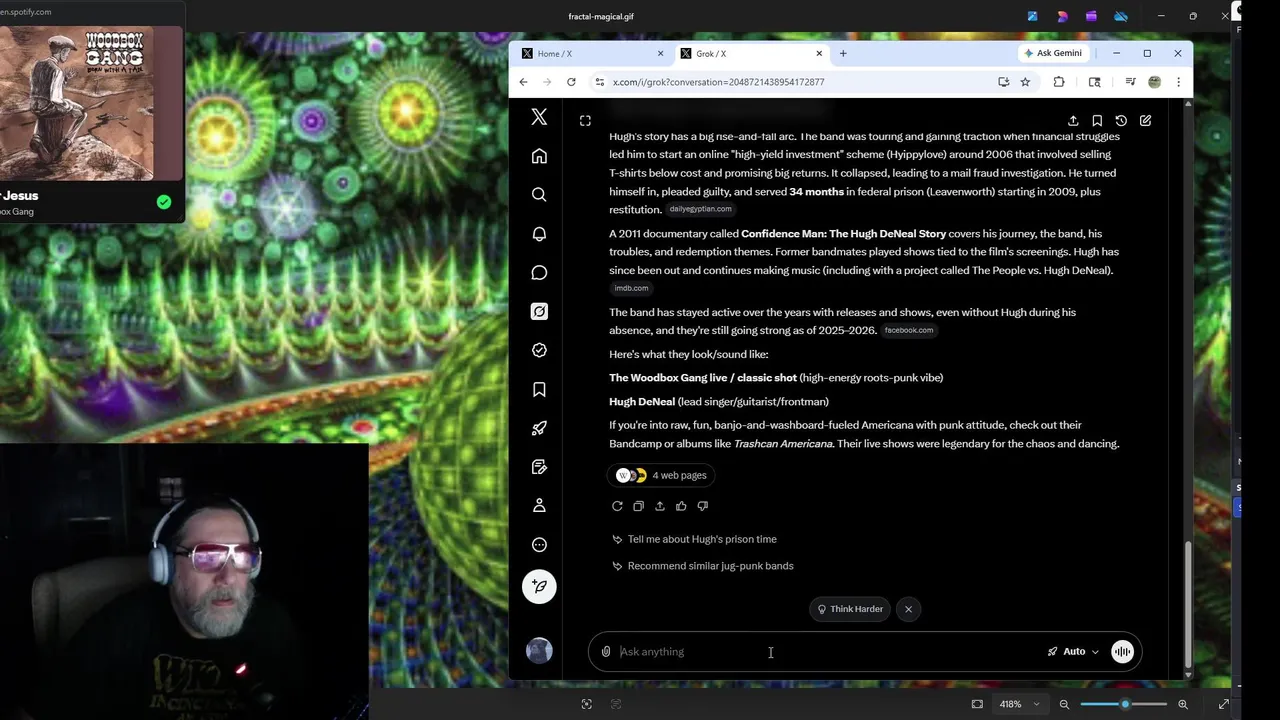Share the Grok response below answer
This screenshot has height=720, width=1280.
660,506
